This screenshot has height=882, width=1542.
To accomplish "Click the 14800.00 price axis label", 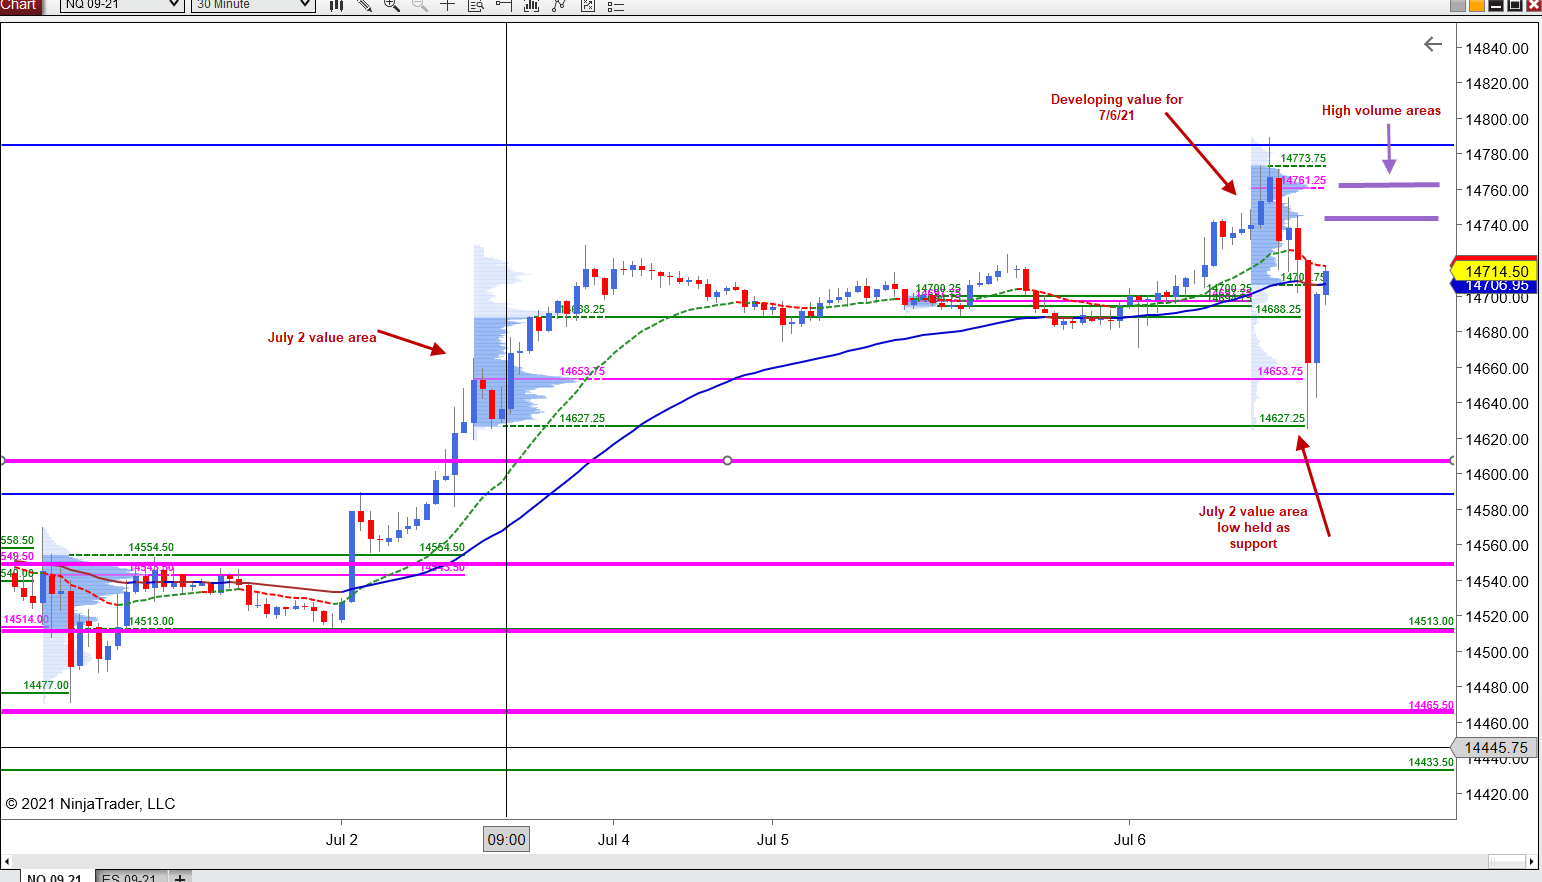I will point(1497,120).
